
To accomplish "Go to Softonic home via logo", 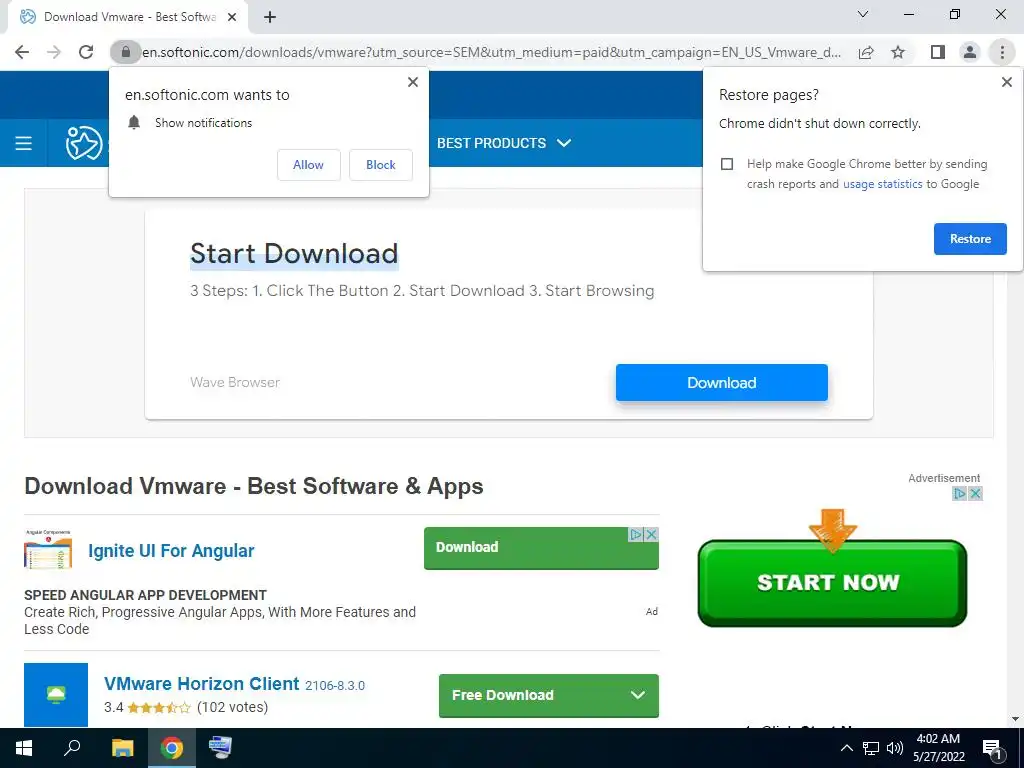I will pos(84,143).
